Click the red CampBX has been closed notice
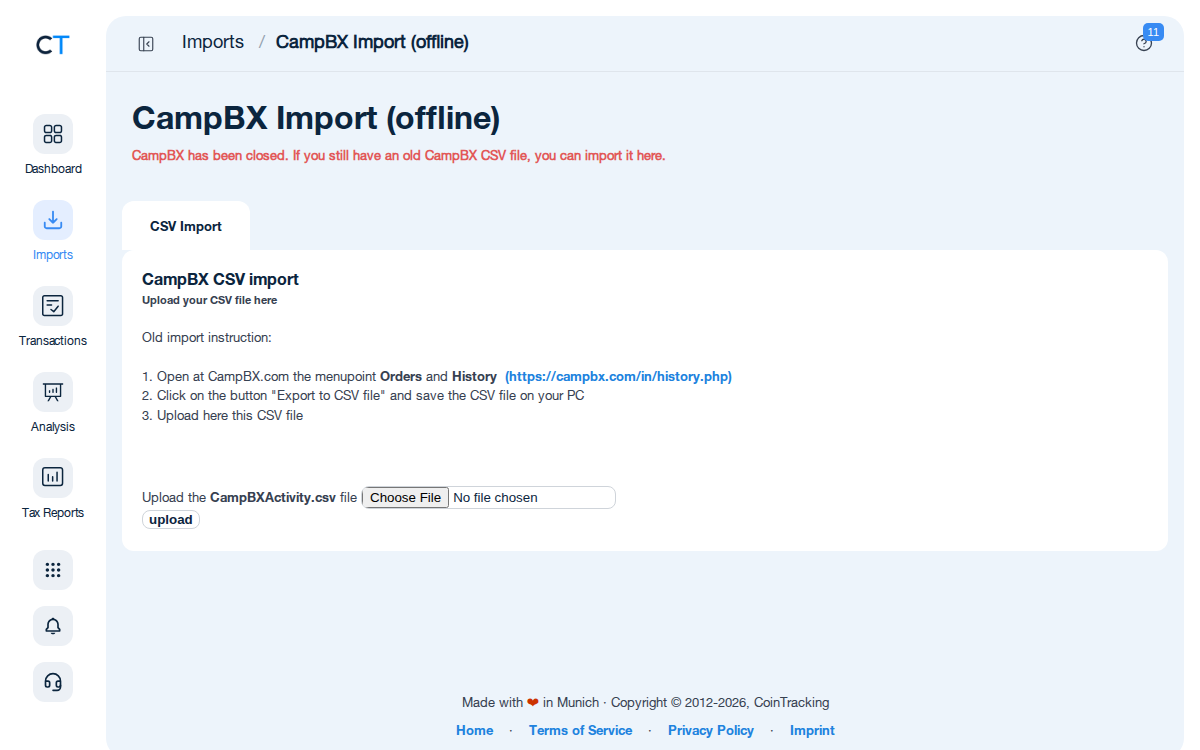This screenshot has height=750, width=1200. click(x=398, y=156)
